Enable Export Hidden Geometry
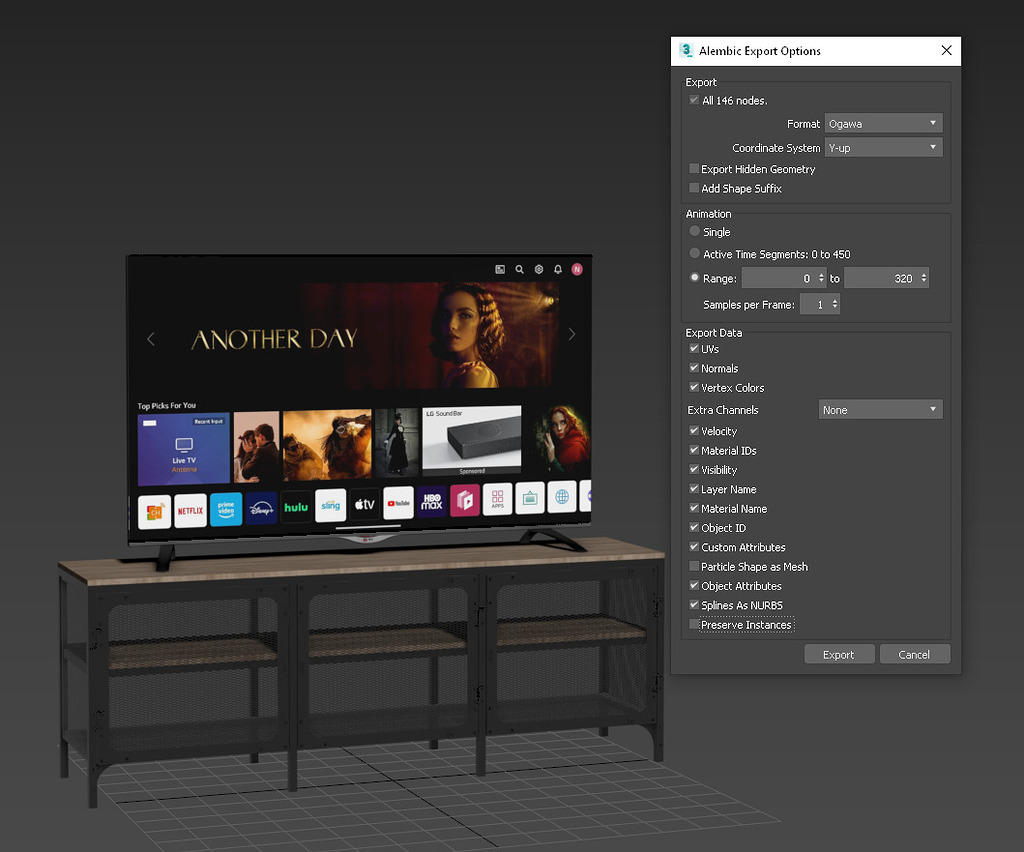 tap(694, 169)
